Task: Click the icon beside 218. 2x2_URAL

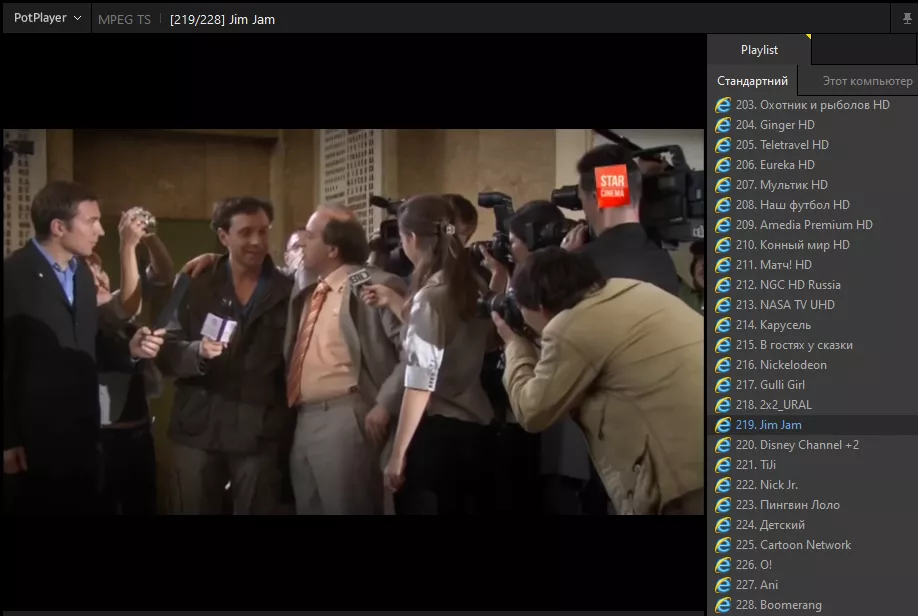Action: (x=723, y=405)
